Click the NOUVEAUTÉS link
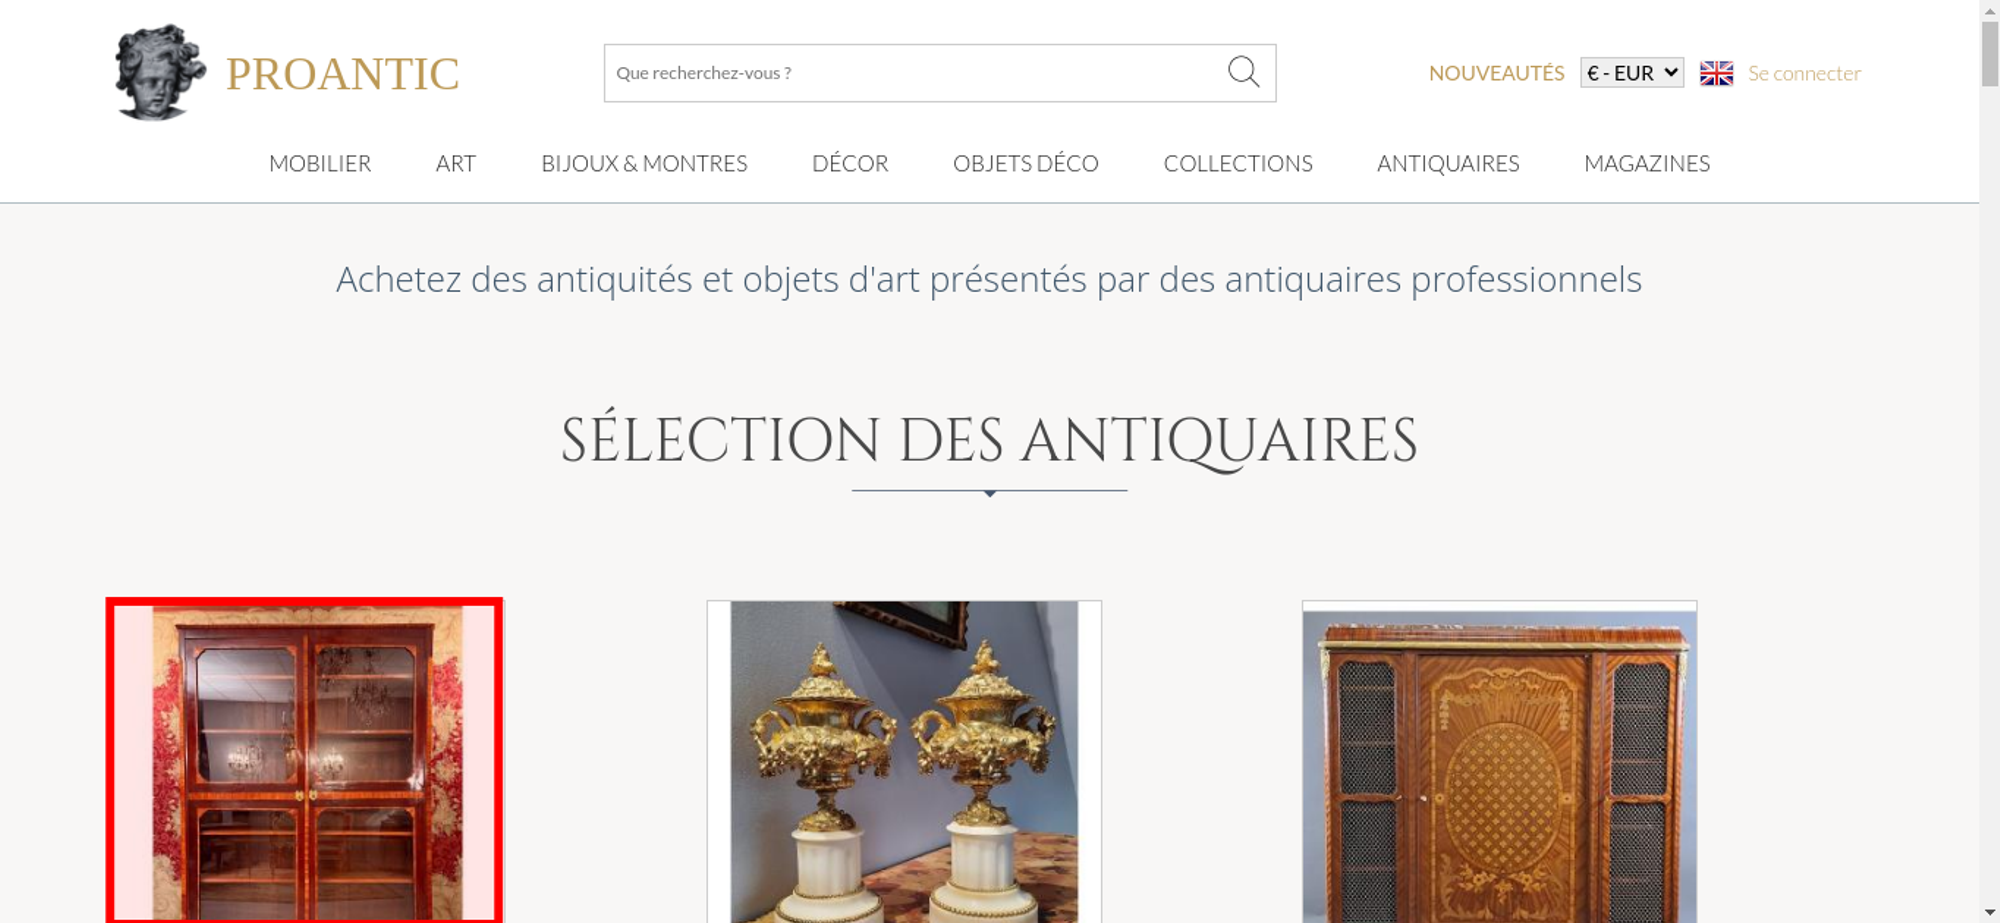 [x=1496, y=73]
